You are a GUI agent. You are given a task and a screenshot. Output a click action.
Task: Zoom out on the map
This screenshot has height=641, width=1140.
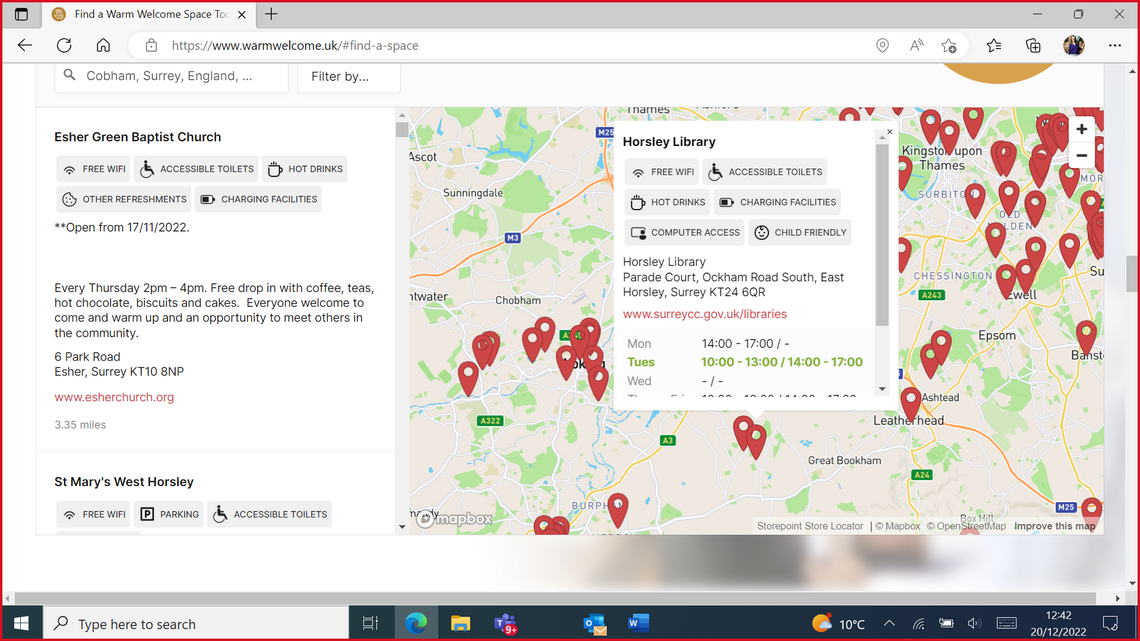tap(1082, 156)
